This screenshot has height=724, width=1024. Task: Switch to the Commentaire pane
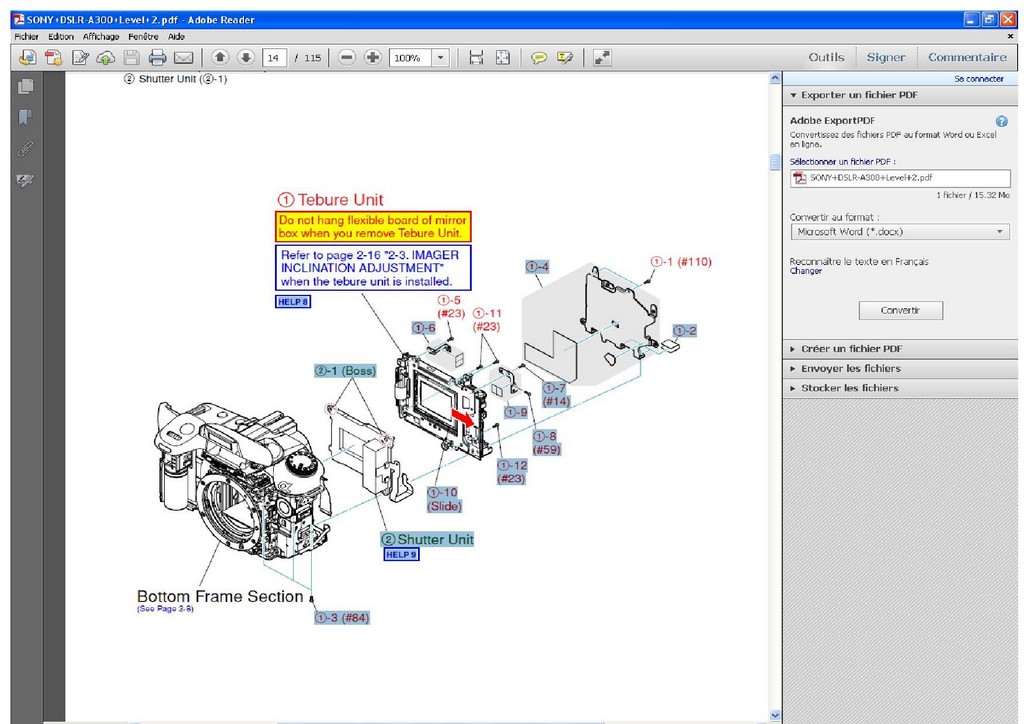pyautogui.click(x=967, y=57)
